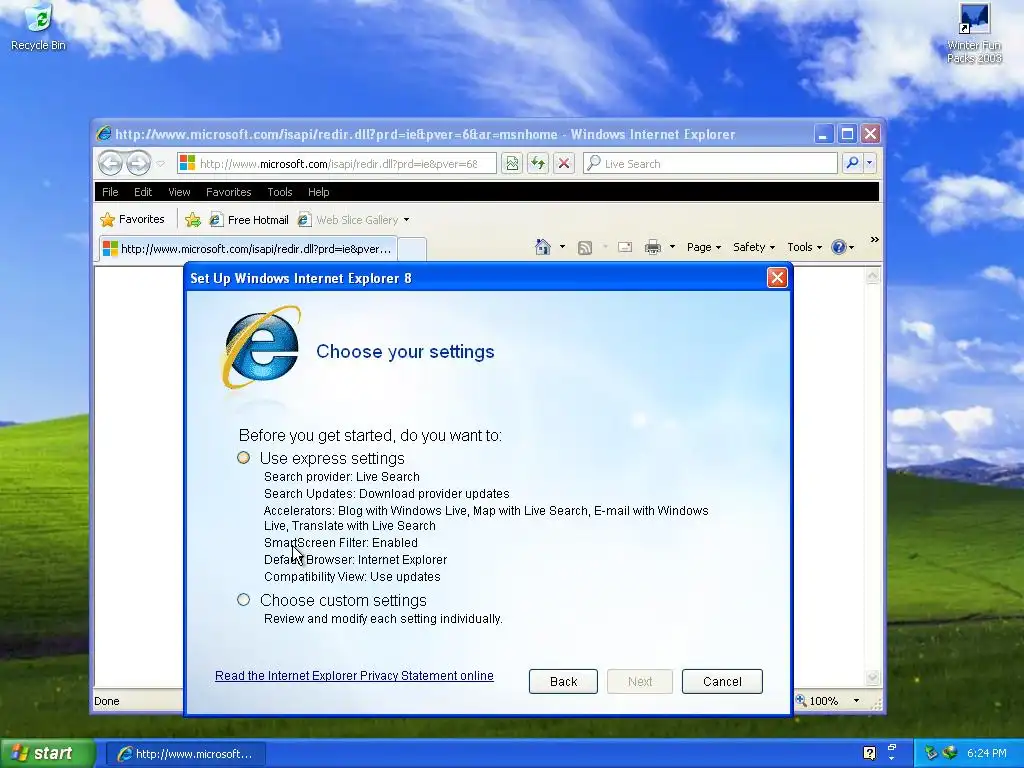This screenshot has width=1024, height=768.
Task: Open the View menu
Action: click(179, 192)
